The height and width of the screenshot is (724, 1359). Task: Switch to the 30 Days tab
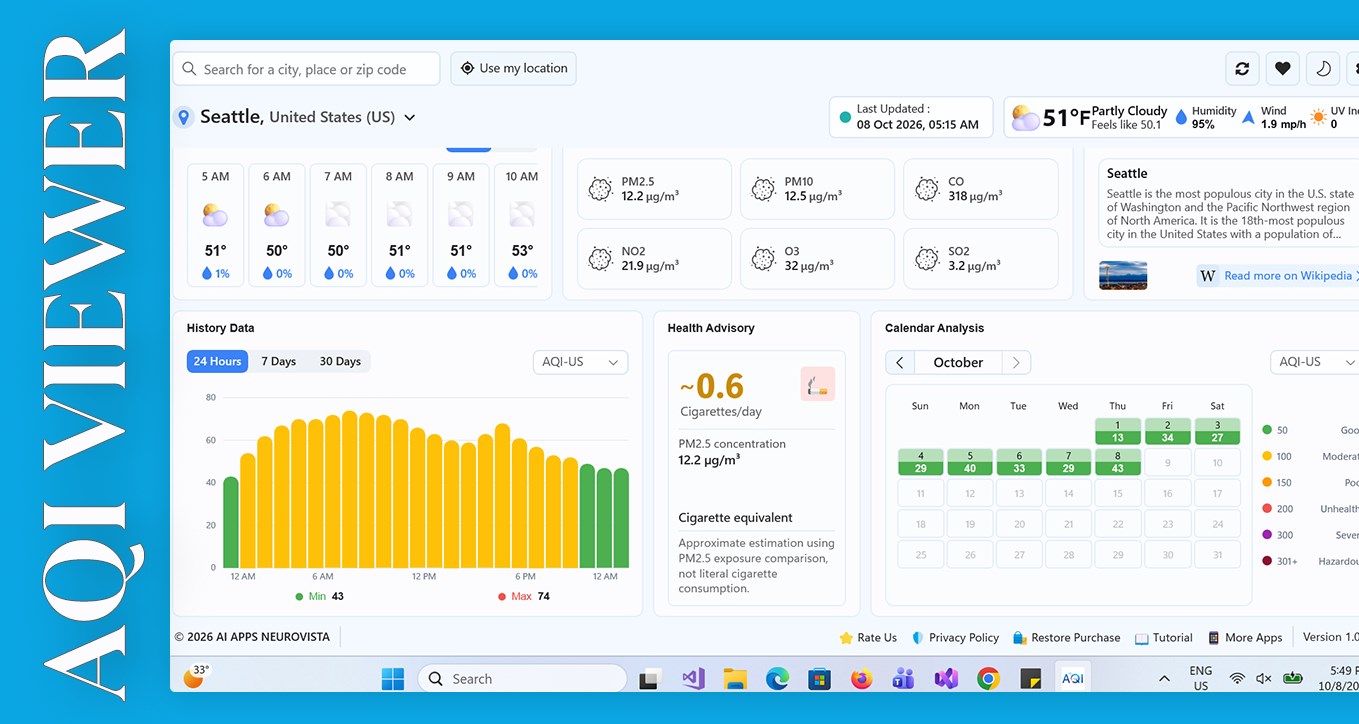click(340, 361)
